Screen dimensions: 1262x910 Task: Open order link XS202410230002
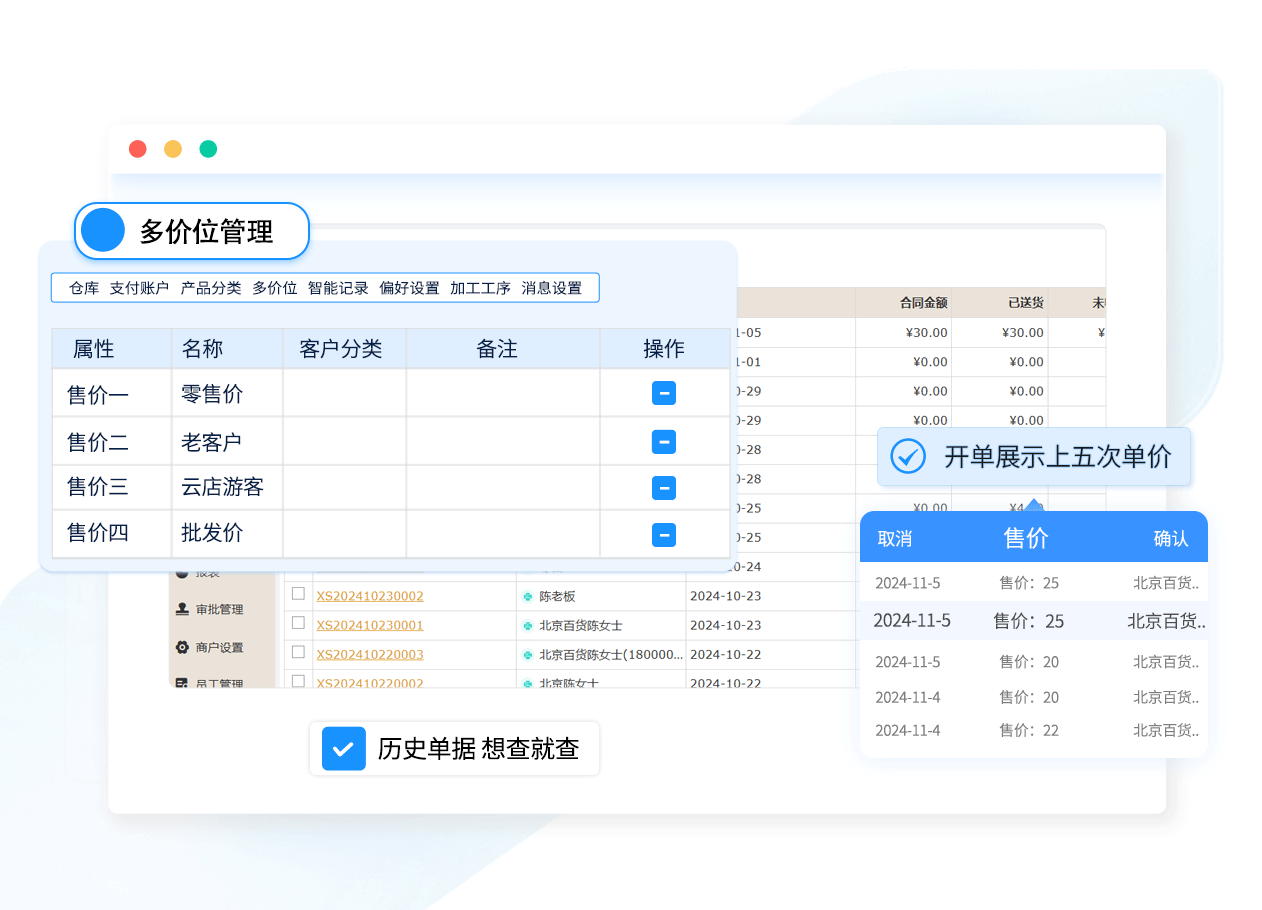click(x=370, y=596)
